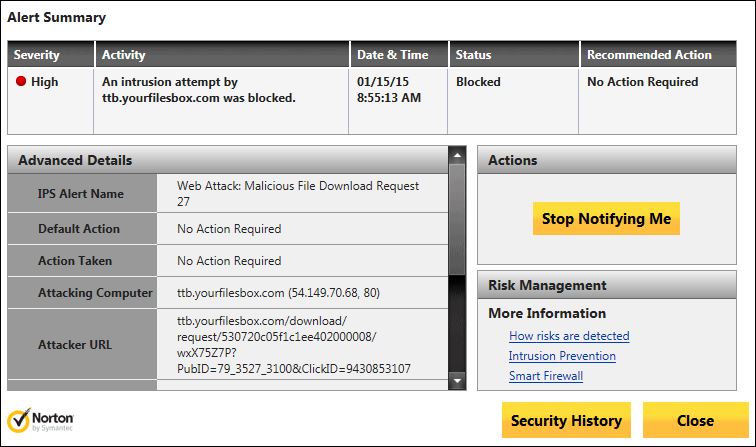Click the red High severity indicator
Screen dimensions: 756x447
(x=21, y=81)
